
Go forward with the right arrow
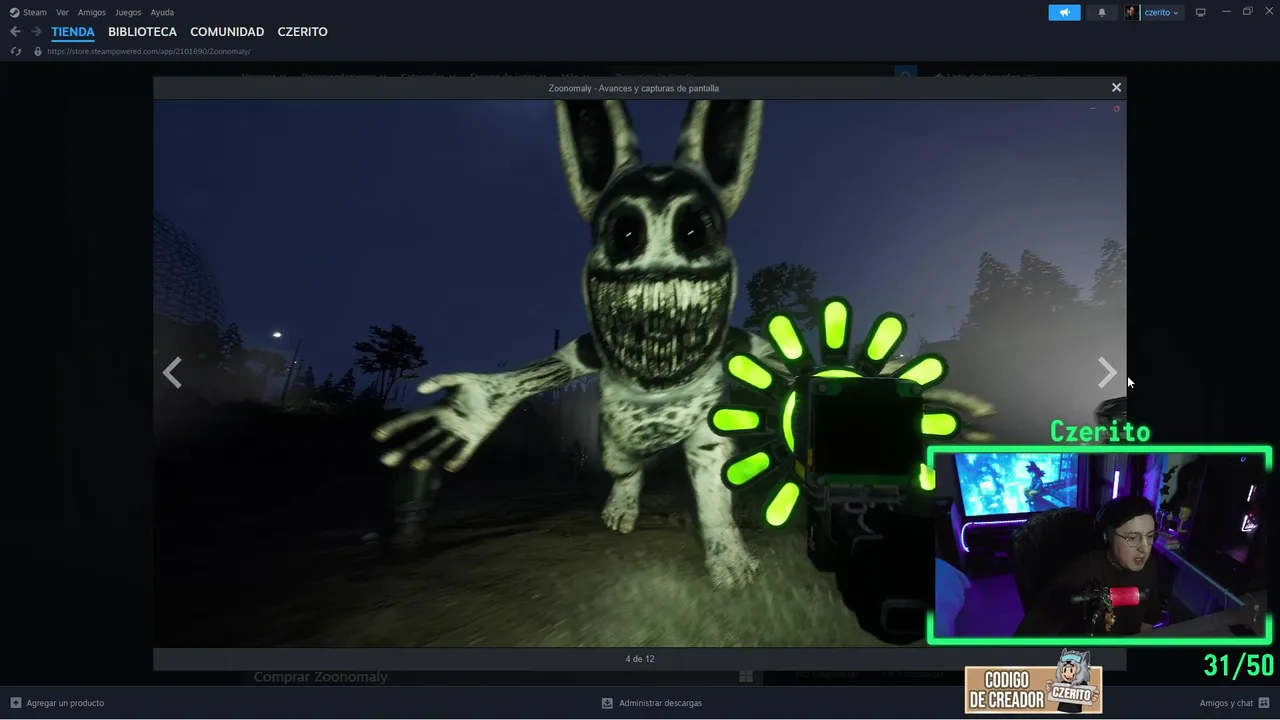point(36,32)
